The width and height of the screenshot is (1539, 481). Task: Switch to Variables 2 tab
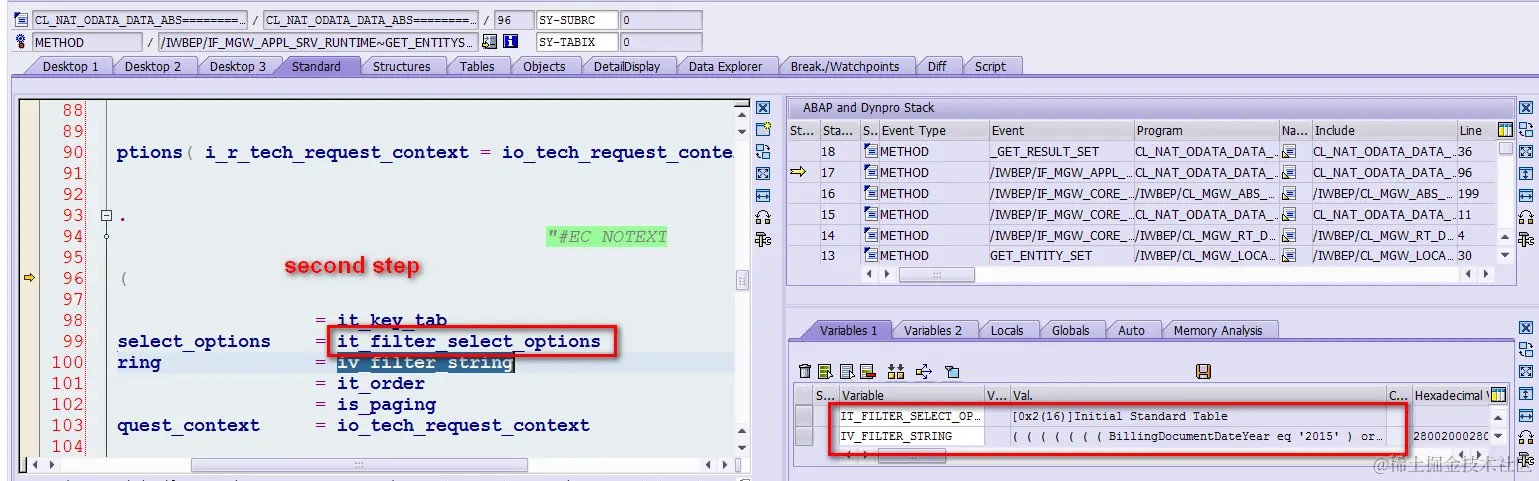click(x=932, y=330)
